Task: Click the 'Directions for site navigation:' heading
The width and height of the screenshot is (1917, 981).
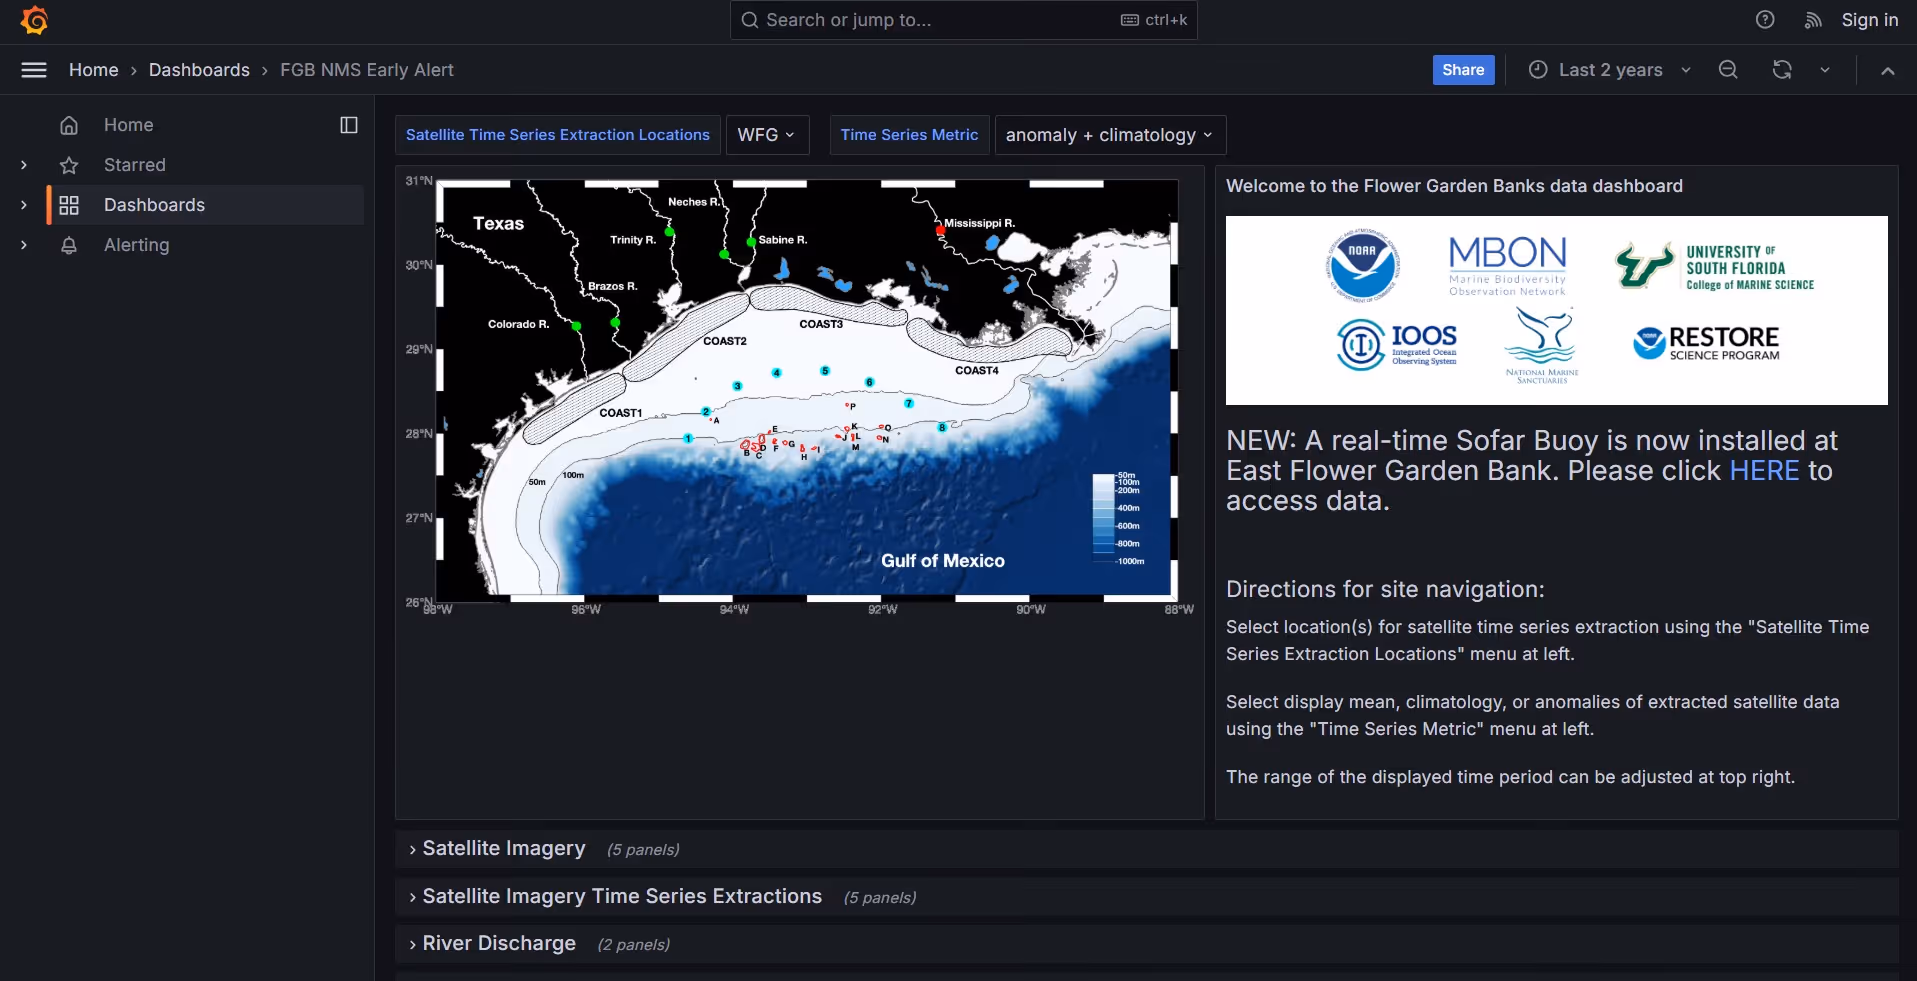Action: pyautogui.click(x=1385, y=589)
